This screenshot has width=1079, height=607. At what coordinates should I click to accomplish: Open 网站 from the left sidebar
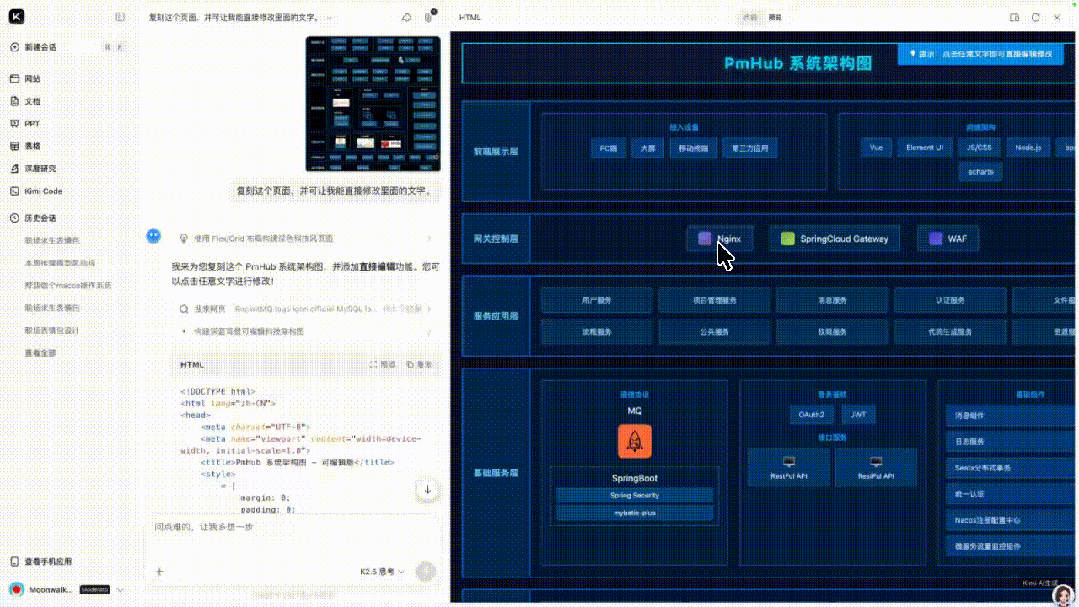coord(35,77)
